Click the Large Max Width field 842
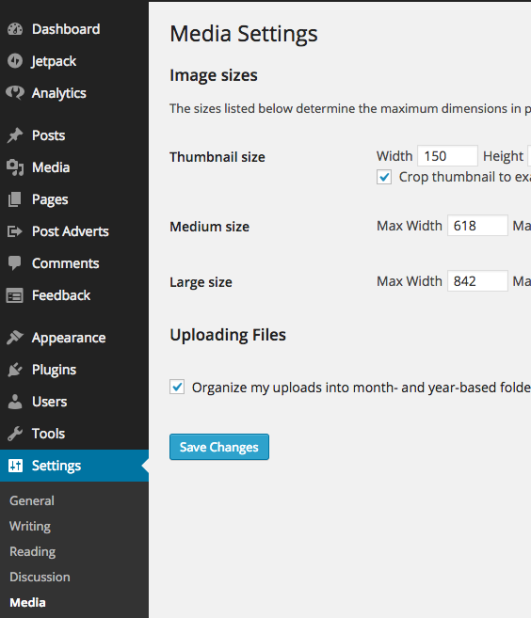Viewport: 531px width, 618px height. tap(477, 281)
